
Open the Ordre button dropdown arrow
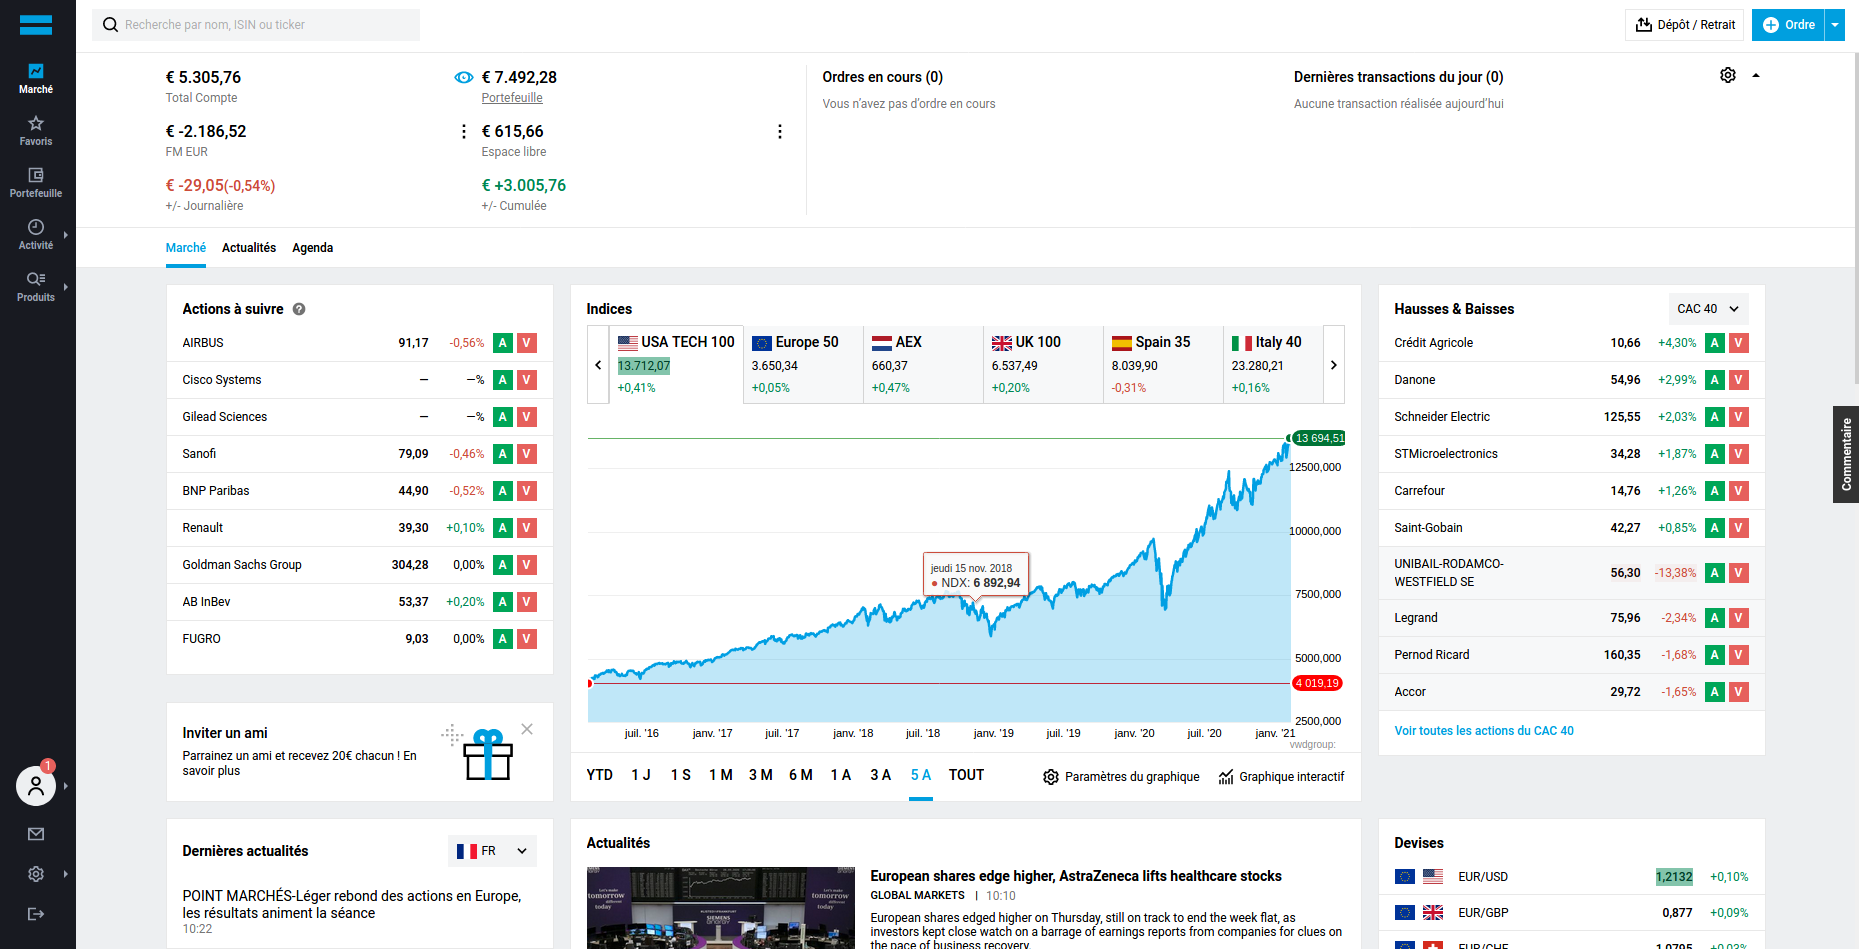(1835, 25)
